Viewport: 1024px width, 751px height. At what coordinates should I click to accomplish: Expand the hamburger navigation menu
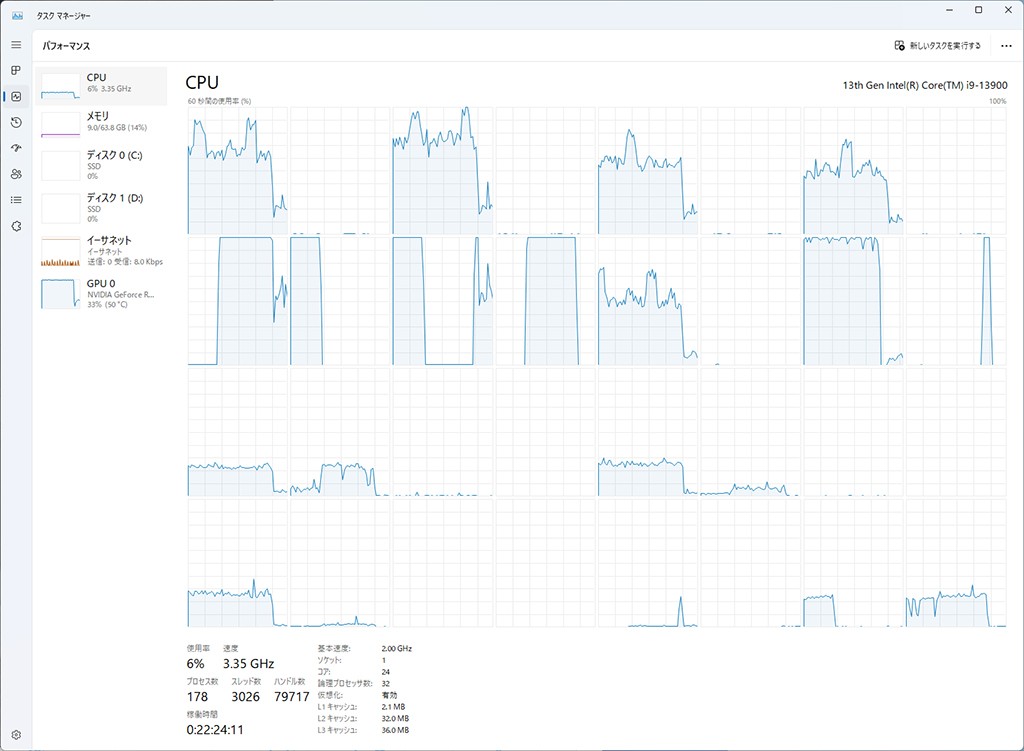[16, 45]
